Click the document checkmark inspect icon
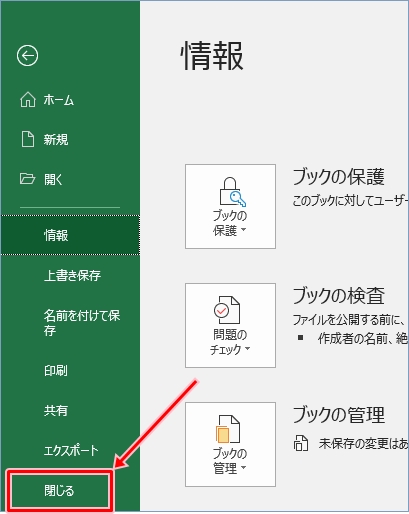 point(227,310)
